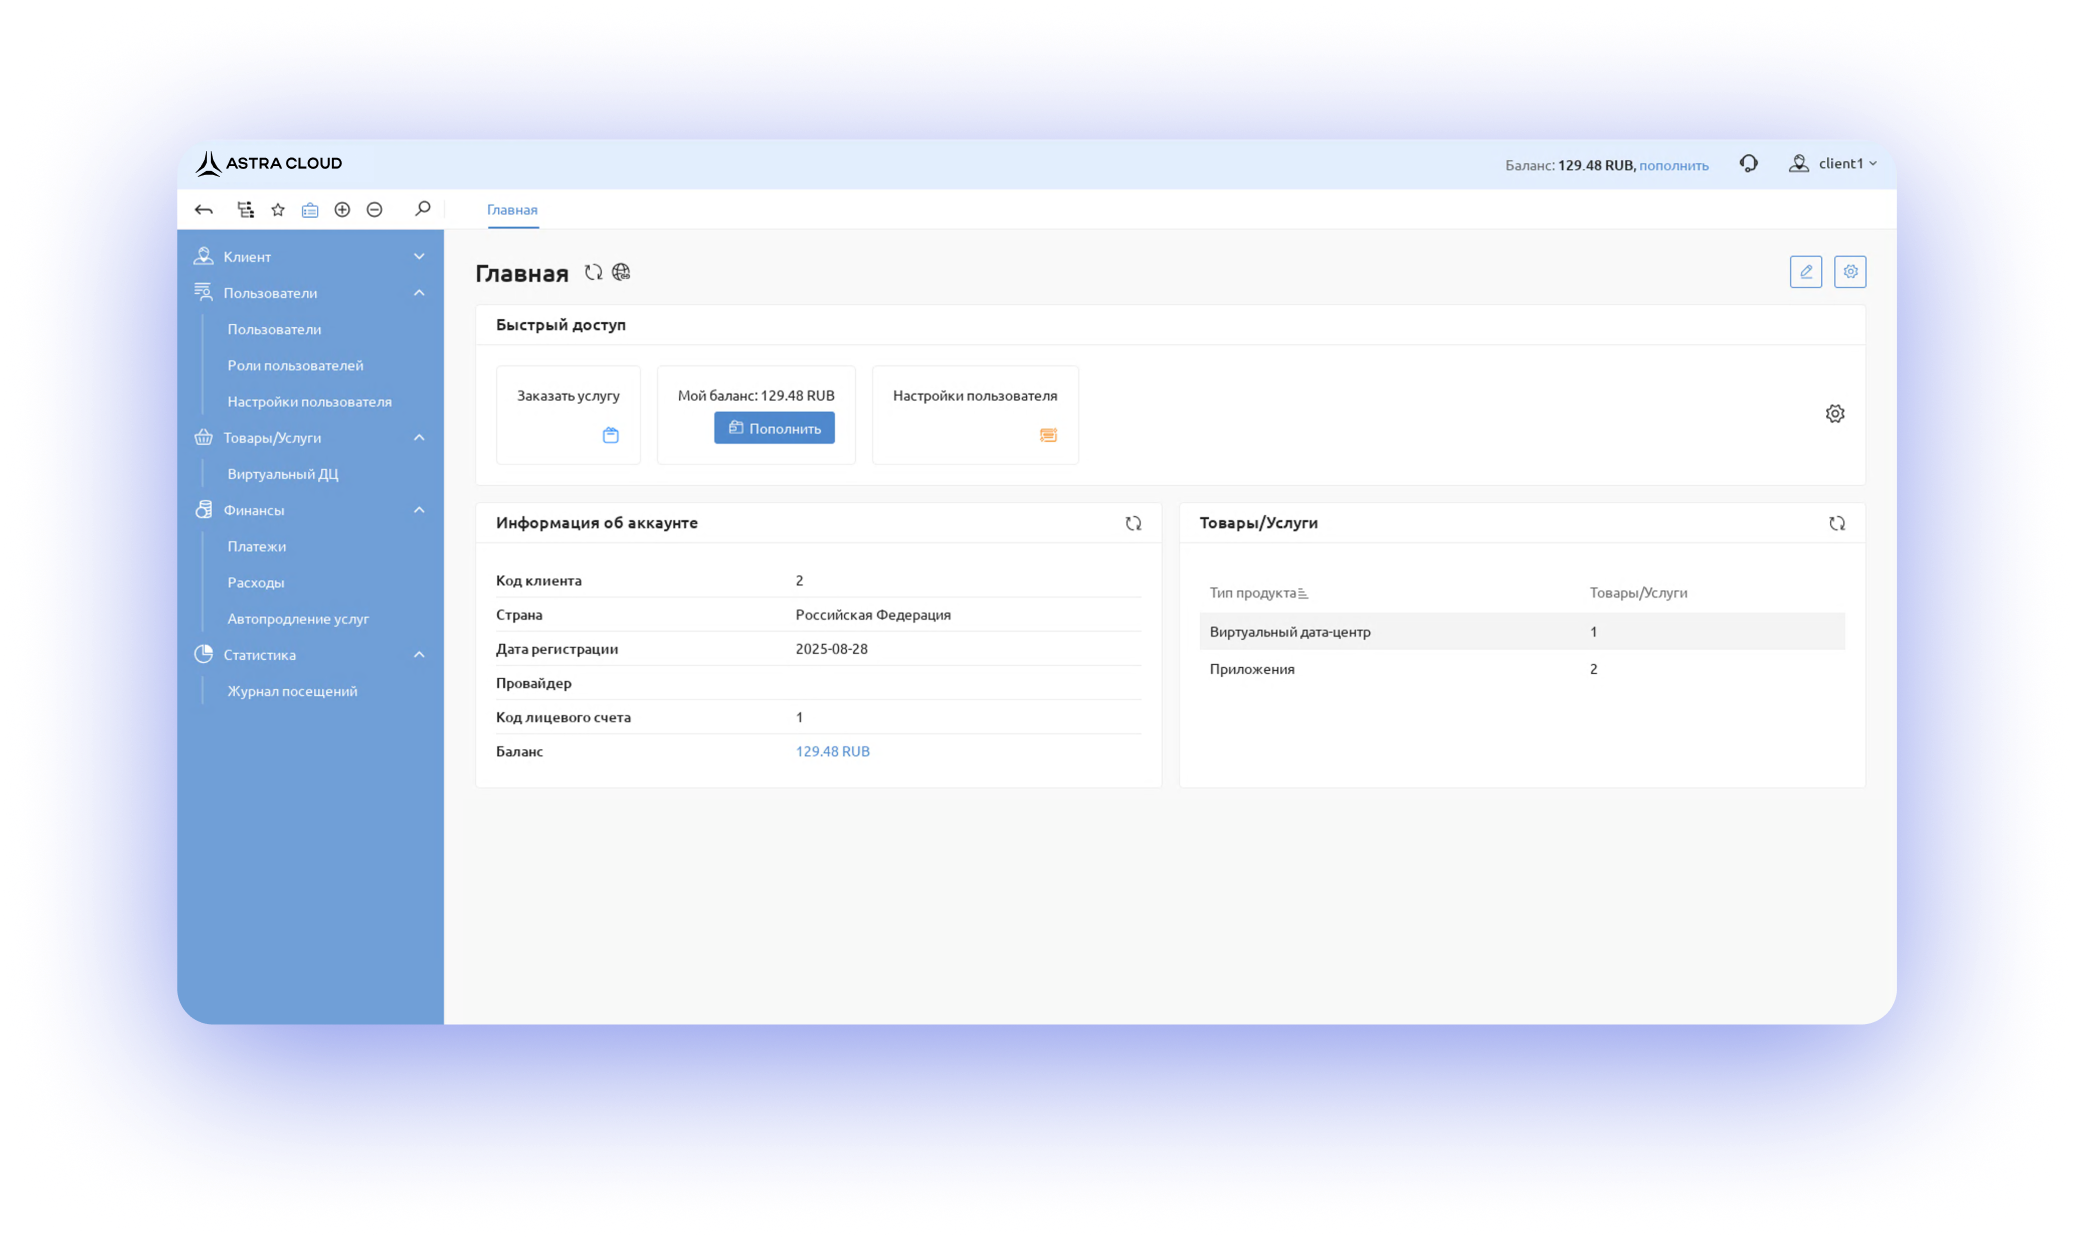Click the Провайдер label
Image resolution: width=2073 pixels, height=1238 pixels.
click(x=534, y=683)
